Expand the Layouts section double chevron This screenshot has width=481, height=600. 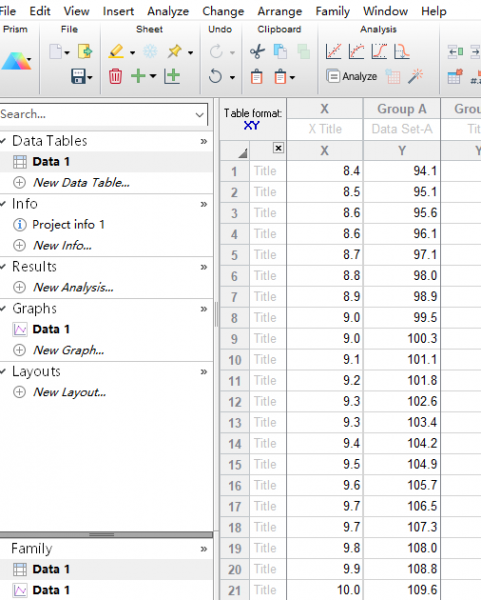tap(204, 372)
